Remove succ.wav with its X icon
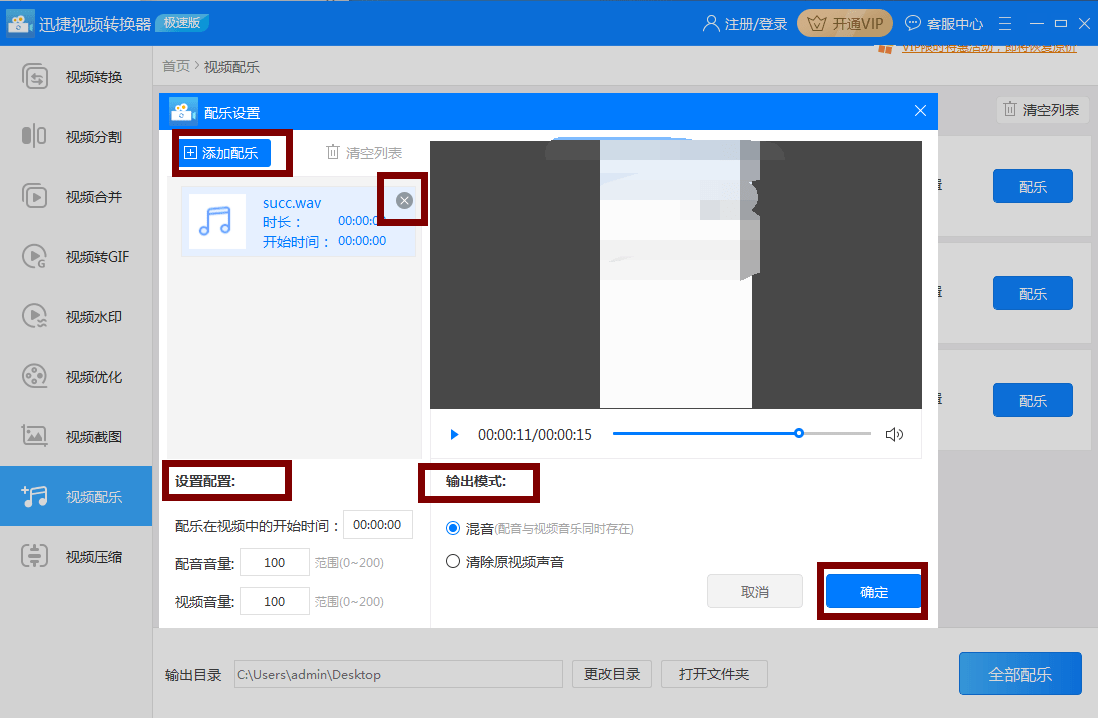 click(404, 200)
